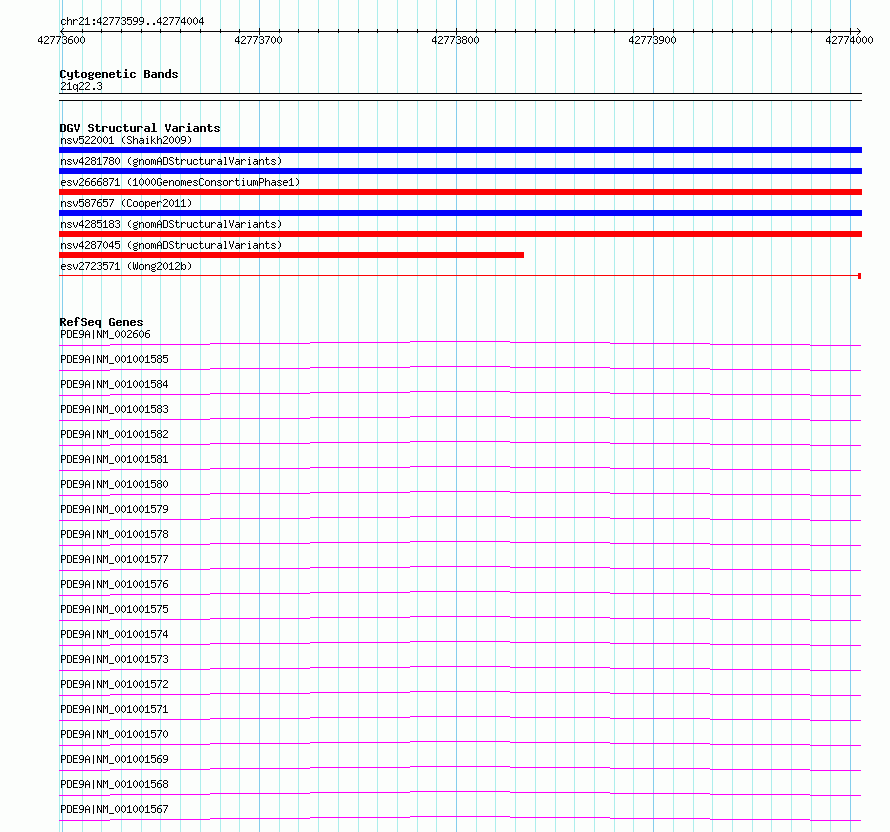This screenshot has width=890, height=832.
Task: Click variant label nsv4287045 (gnomADStructuralVariants)
Action: (x=171, y=245)
